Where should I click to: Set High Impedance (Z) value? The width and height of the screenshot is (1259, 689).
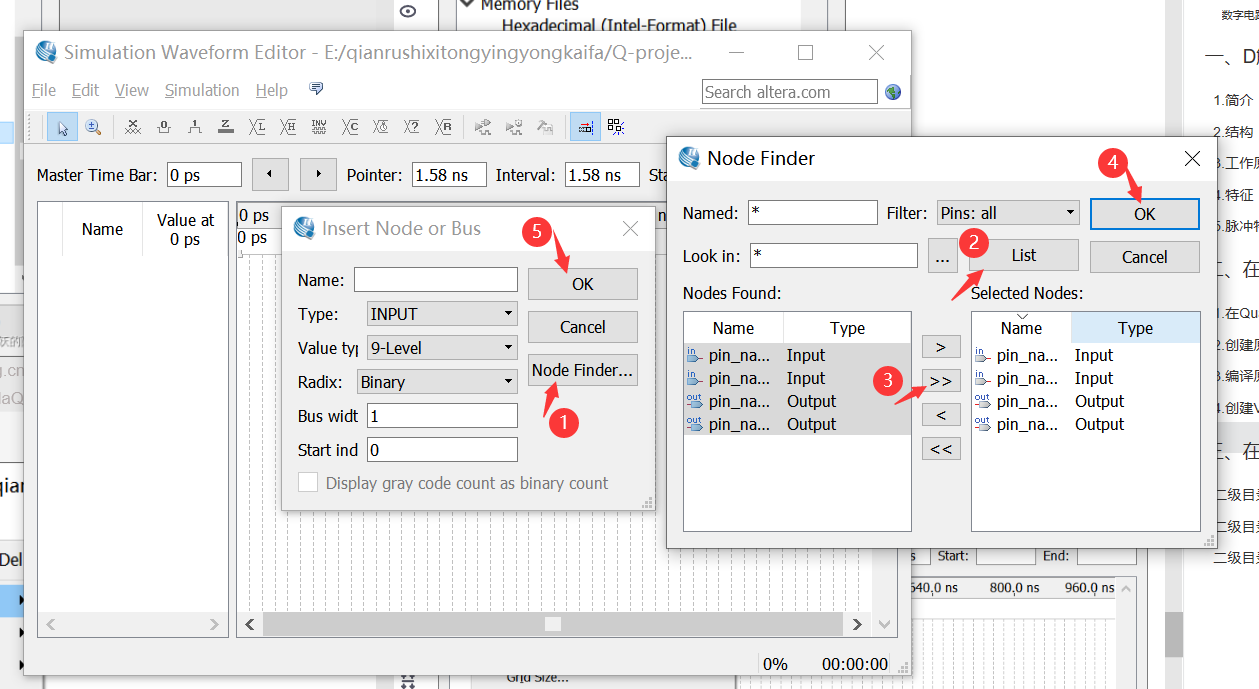[x=225, y=127]
